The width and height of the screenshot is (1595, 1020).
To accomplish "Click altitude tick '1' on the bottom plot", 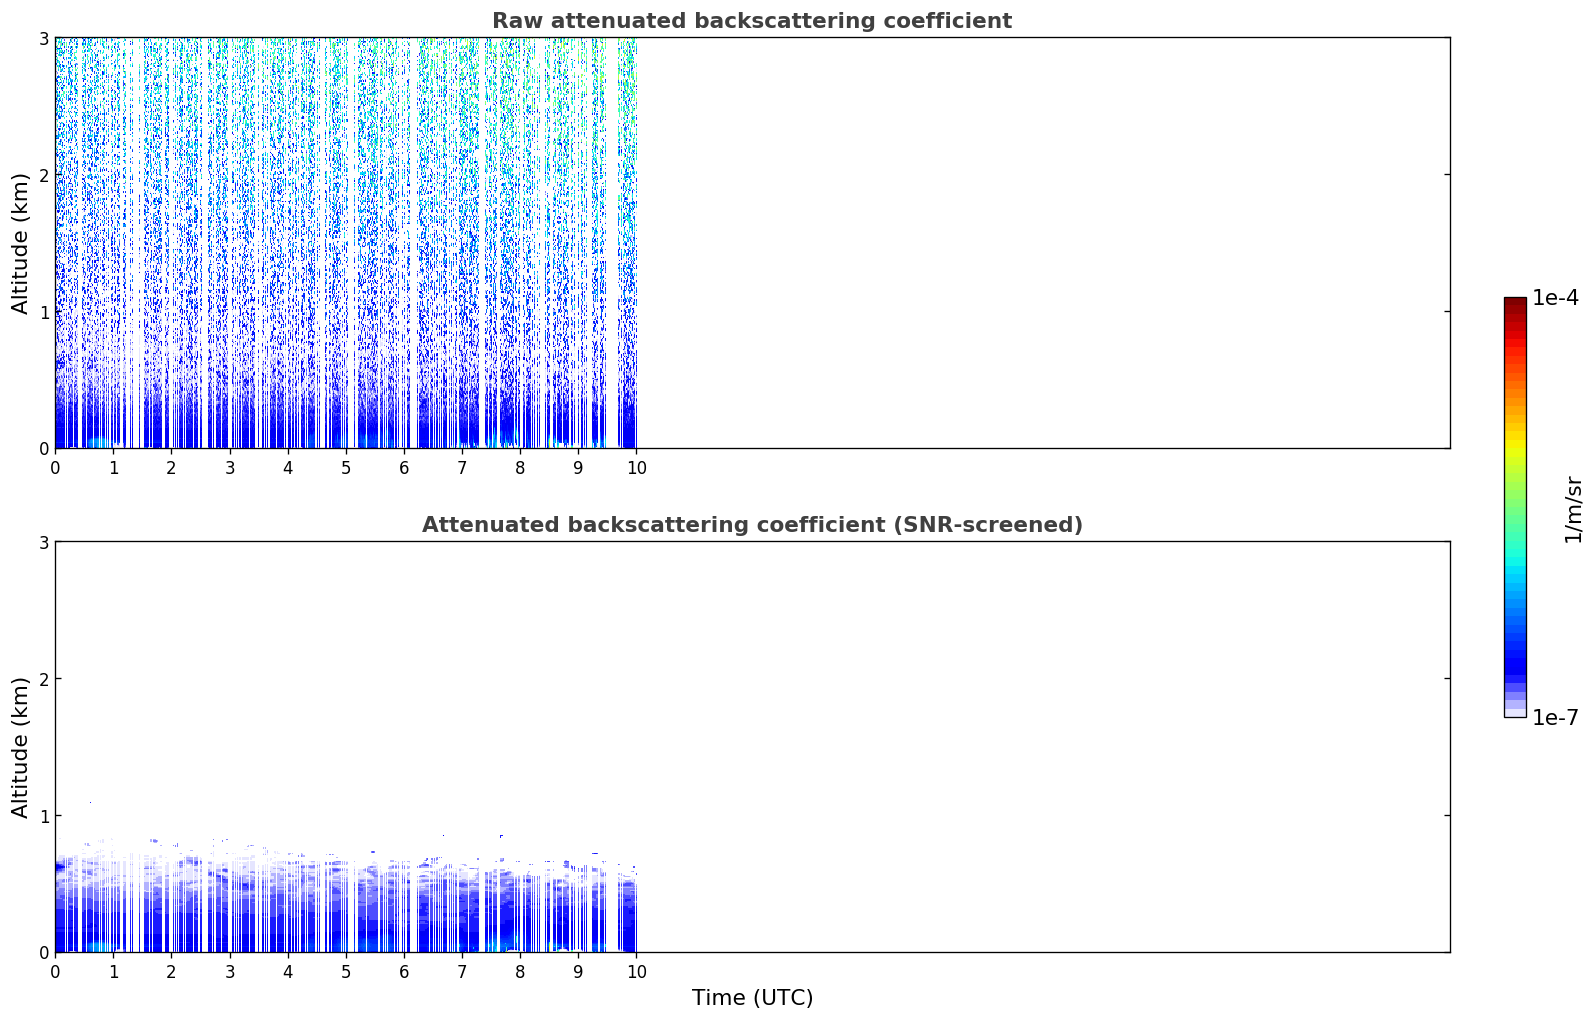I will pyautogui.click(x=42, y=816).
